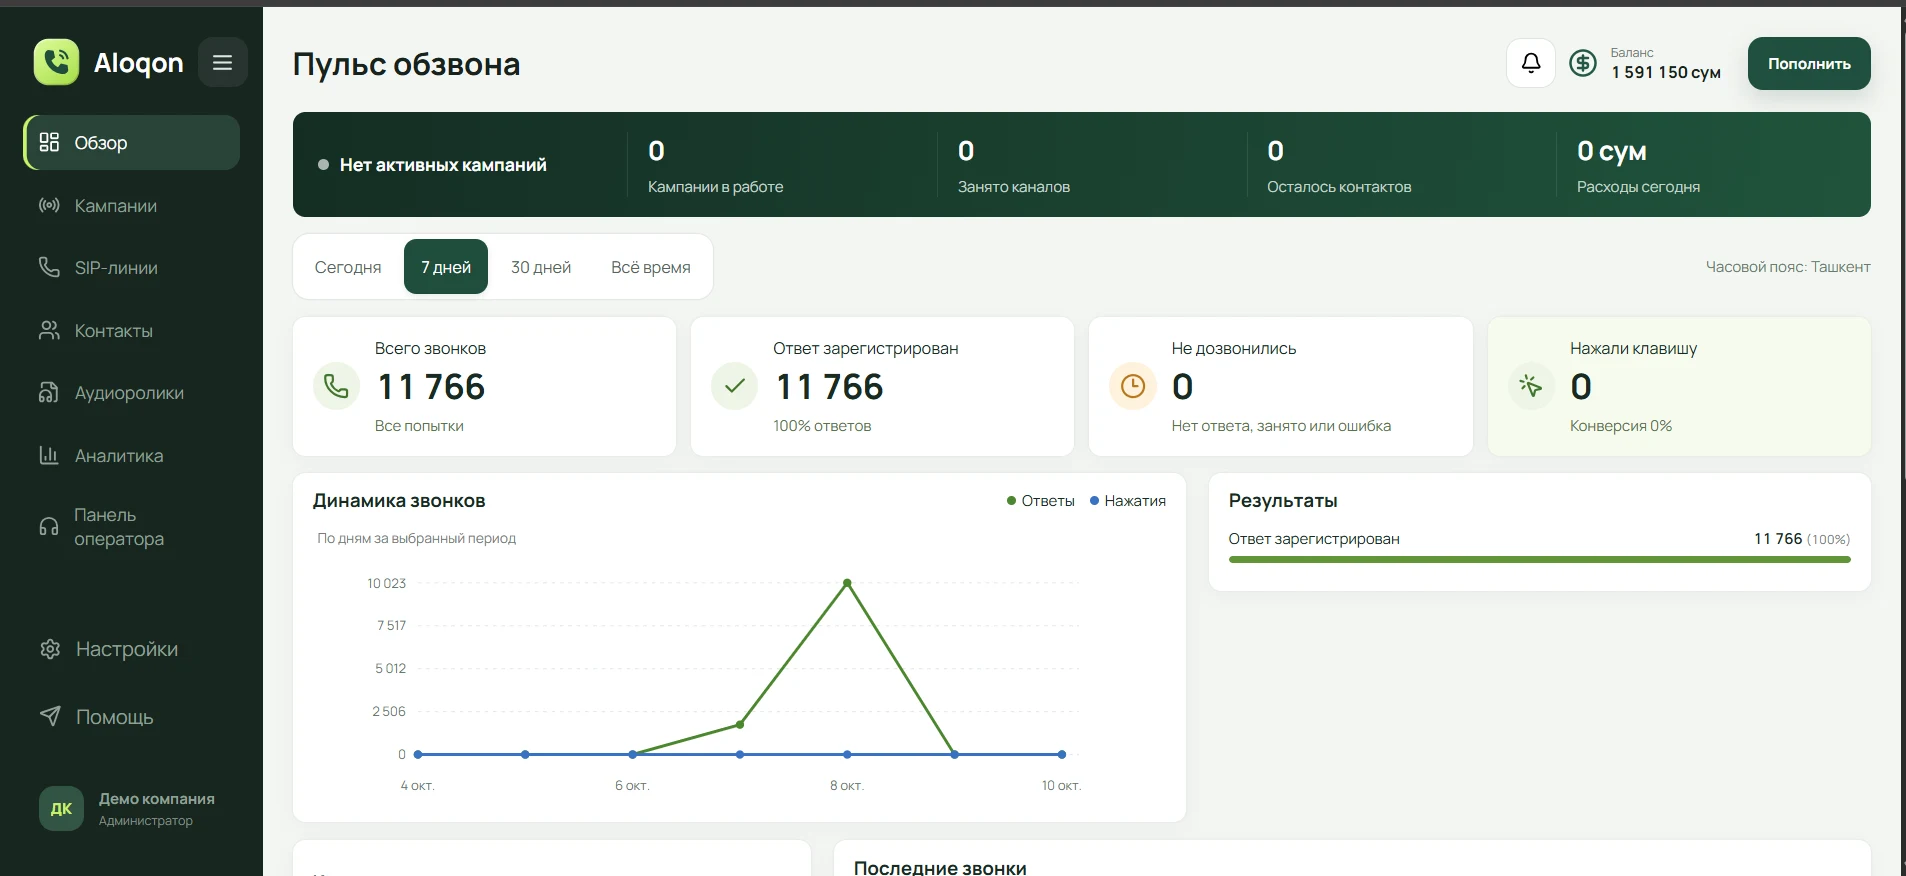The width and height of the screenshot is (1906, 876).
Task: Click the Нет активных кампаний status text
Action: point(443,165)
